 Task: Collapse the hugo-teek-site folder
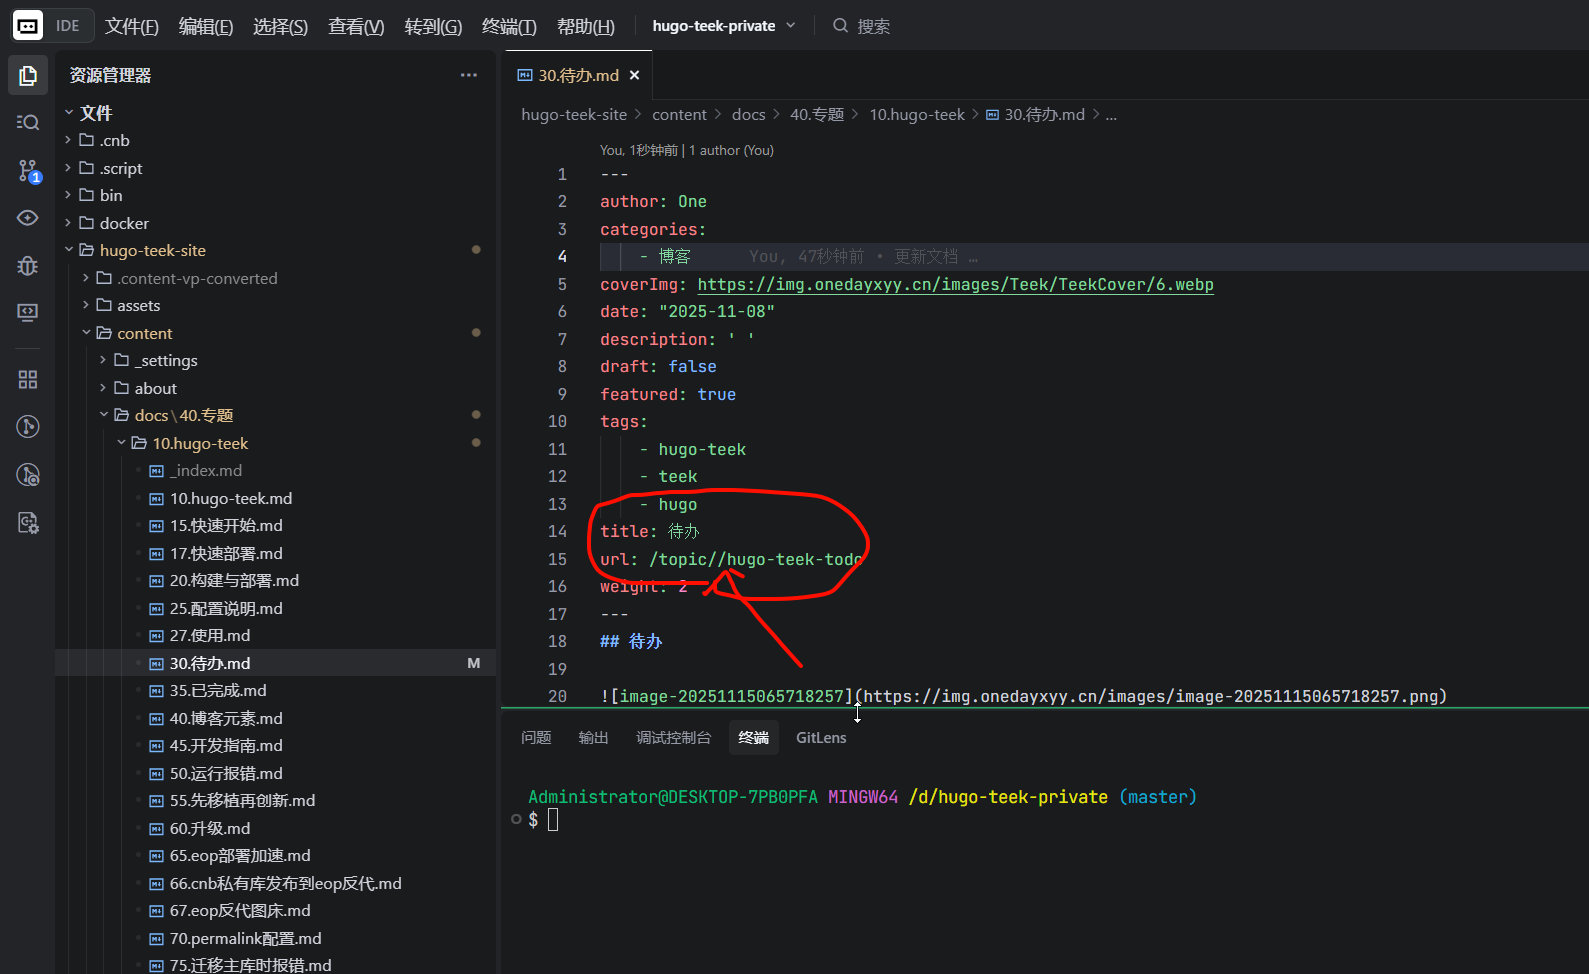152,251
